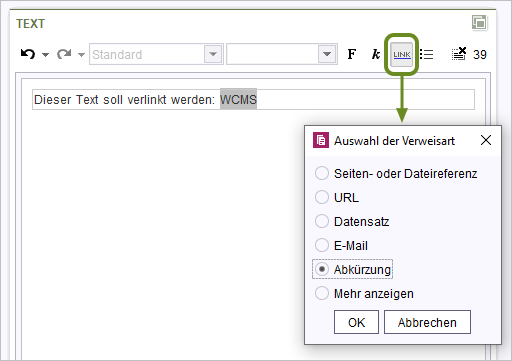Select Seiten- oder Dateireferenz radio option
Screen dimensions: 512x361
[322, 173]
